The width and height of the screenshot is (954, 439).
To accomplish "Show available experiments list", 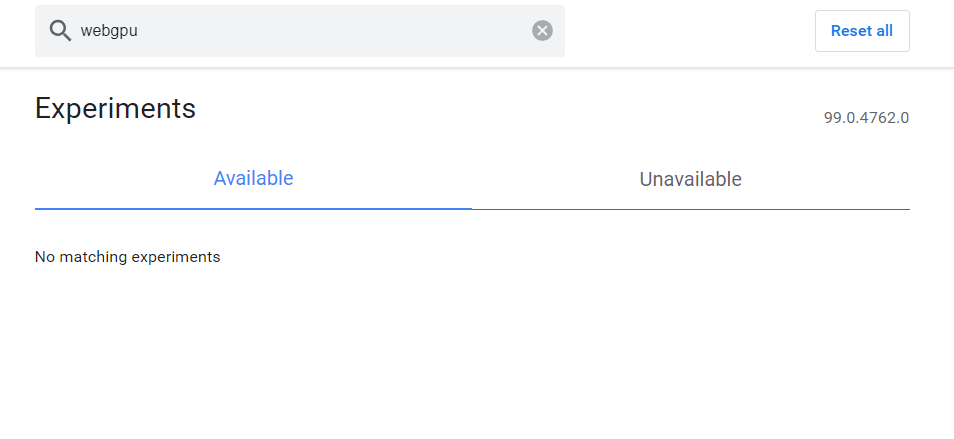I will pos(253,179).
